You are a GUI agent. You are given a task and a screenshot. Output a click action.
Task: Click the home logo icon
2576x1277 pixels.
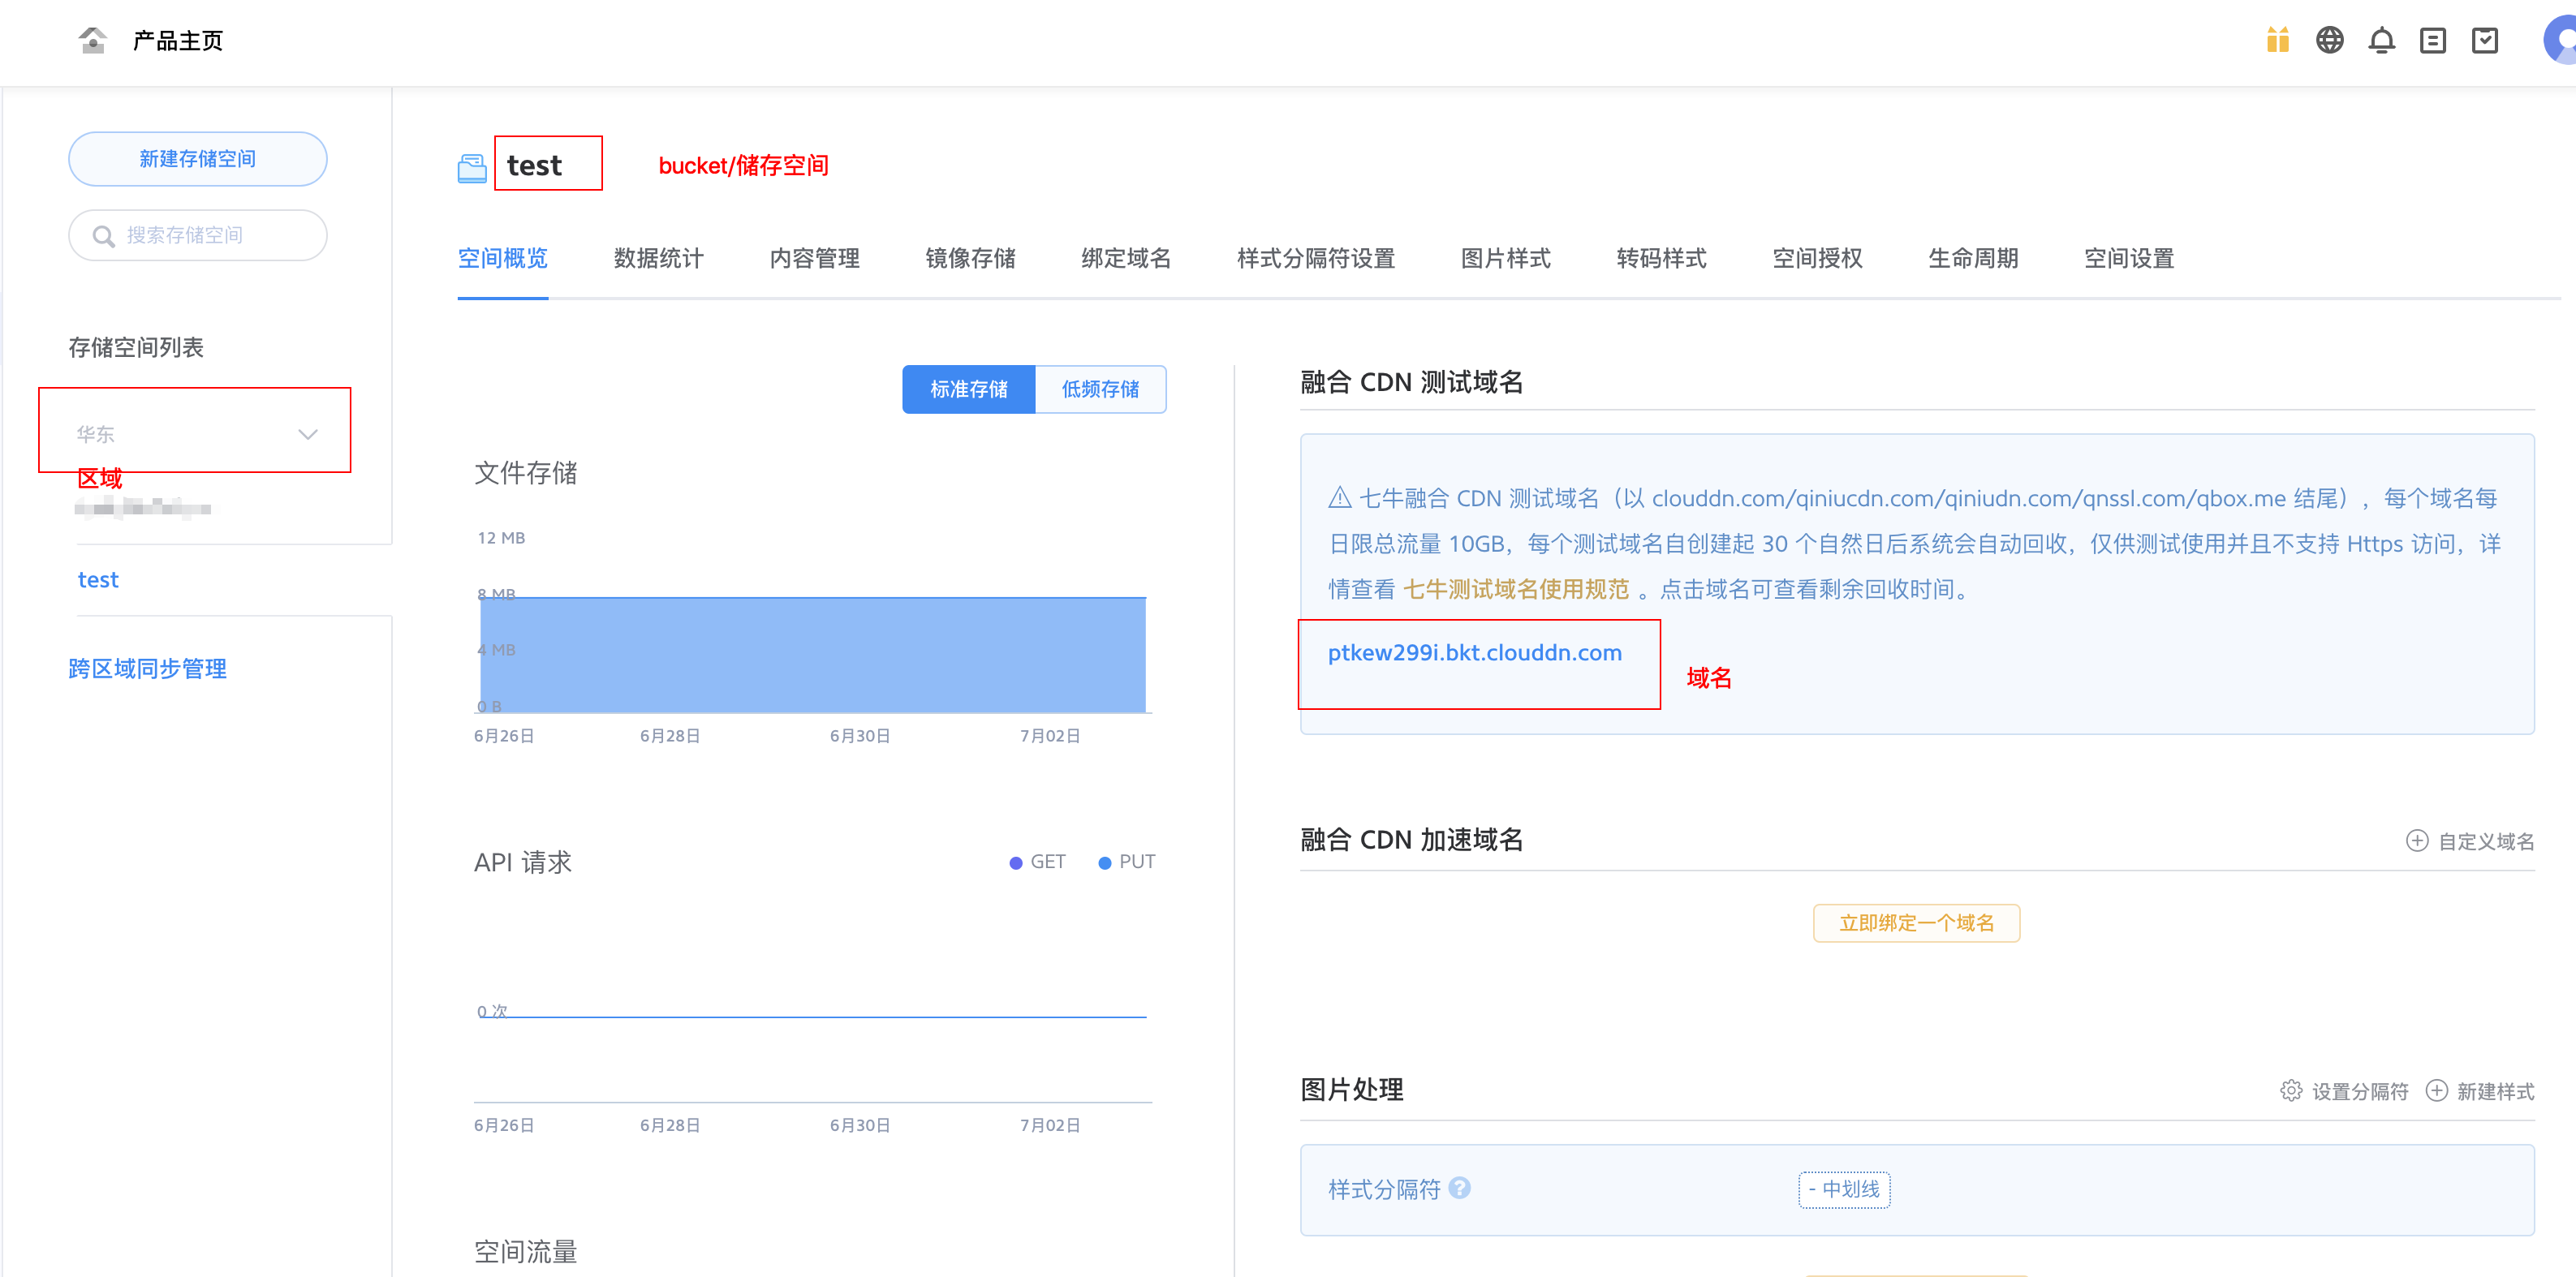pyautogui.click(x=92, y=41)
